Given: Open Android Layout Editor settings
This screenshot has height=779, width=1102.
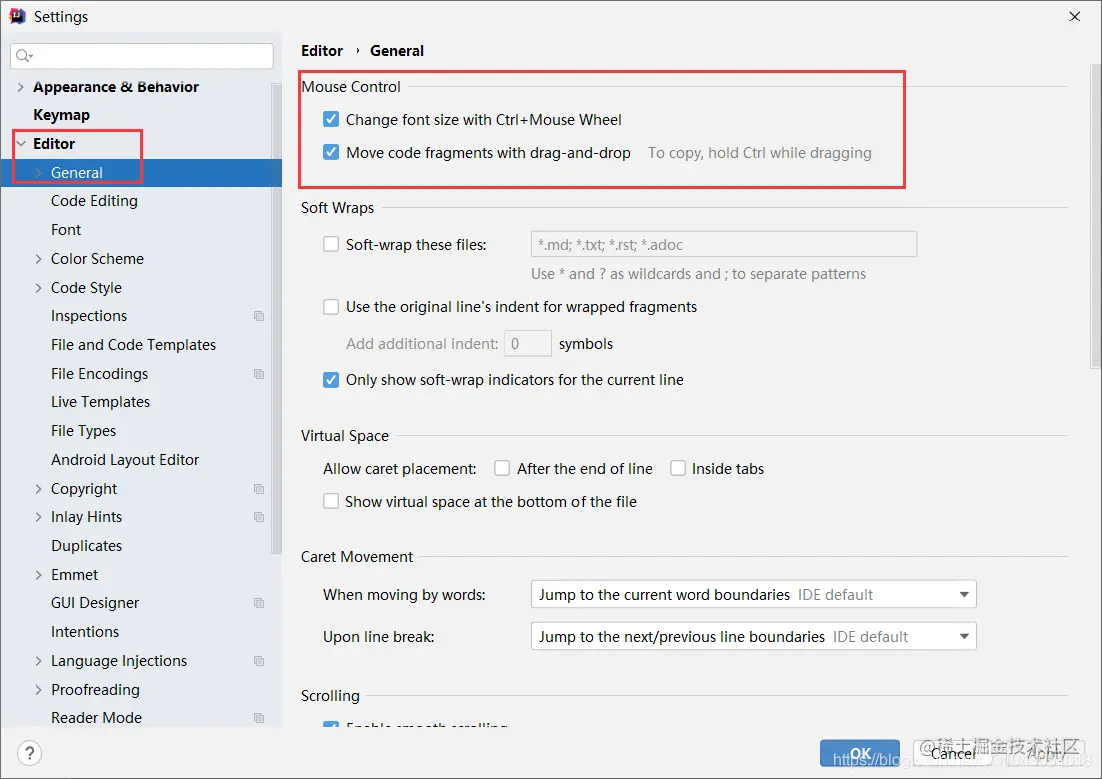Looking at the screenshot, I should (x=125, y=460).
